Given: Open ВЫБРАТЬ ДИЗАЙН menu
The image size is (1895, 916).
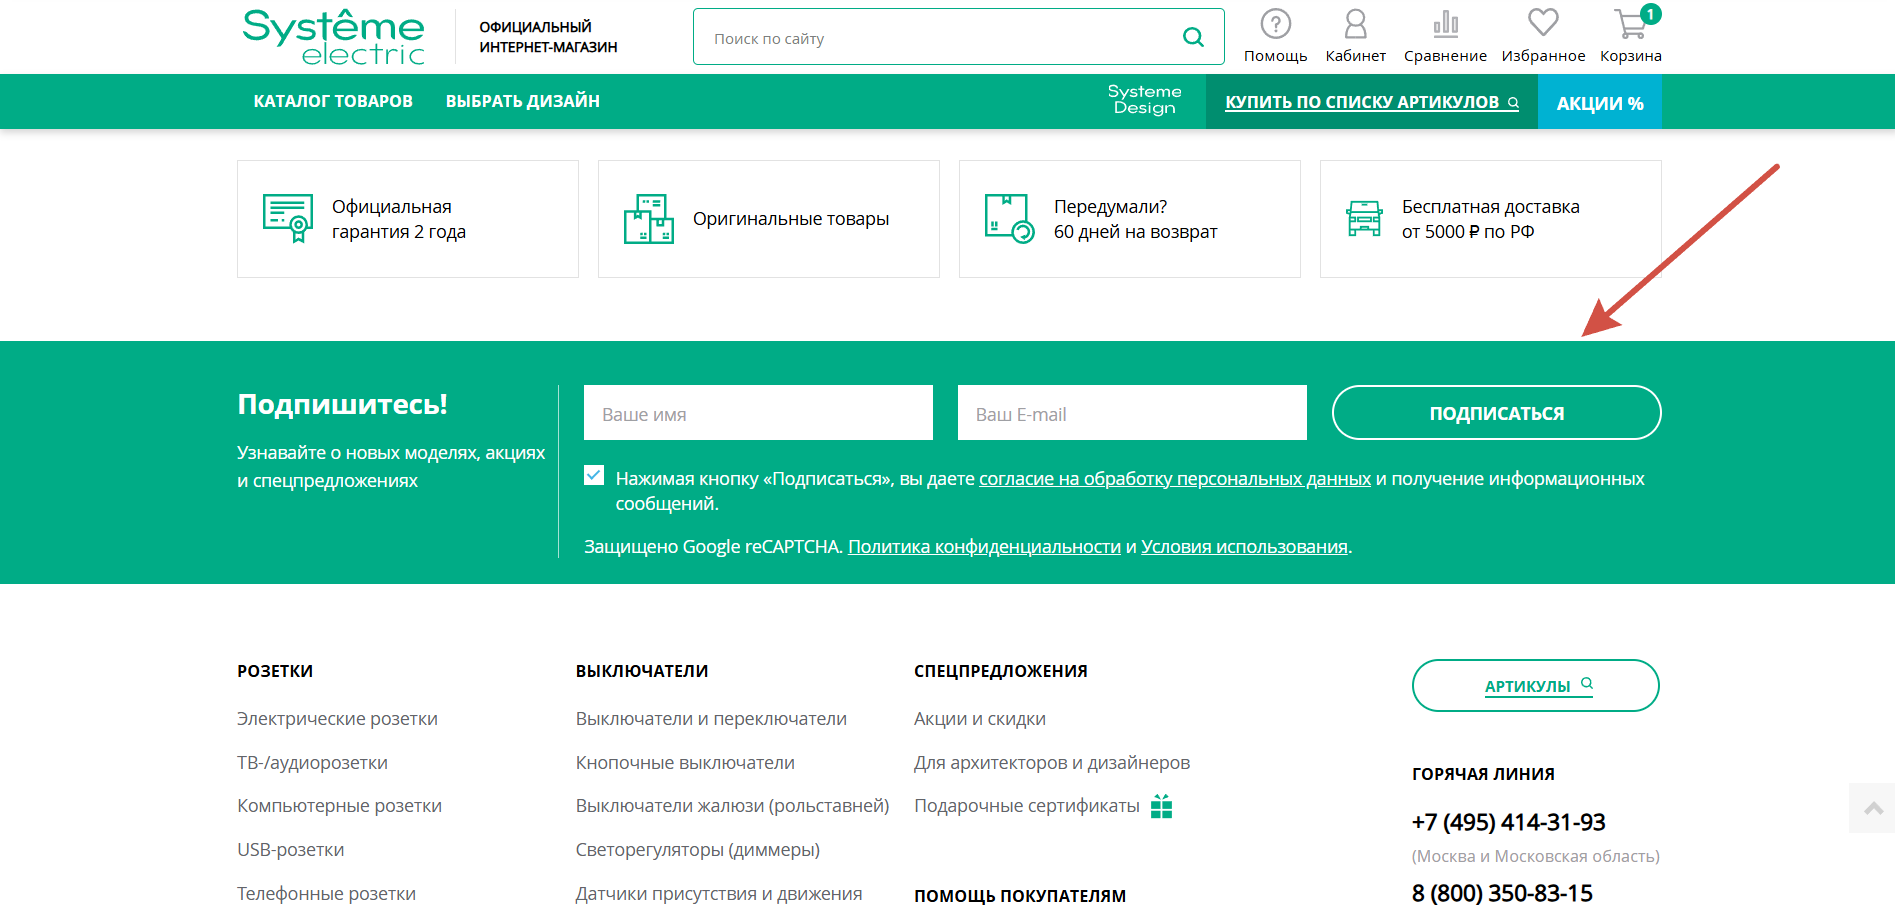Looking at the screenshot, I should click(x=523, y=101).
